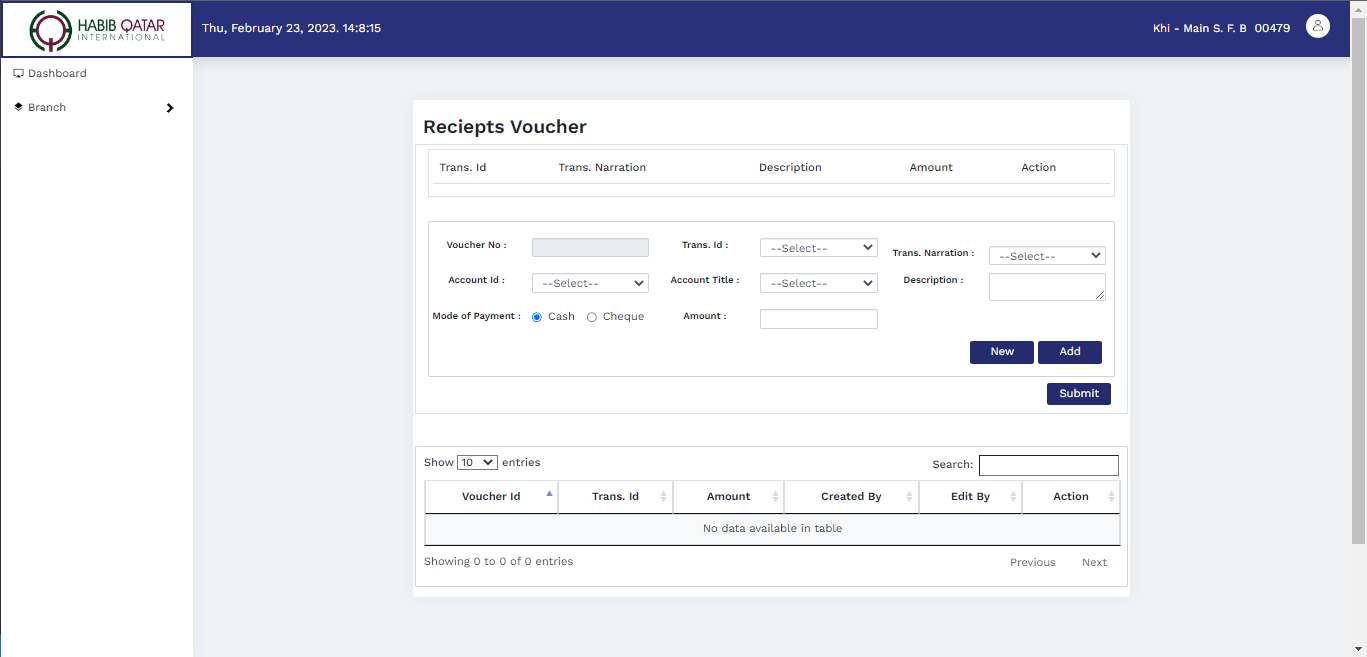This screenshot has height=657, width=1367.
Task: Sort table by Created By column
Action: 850,496
